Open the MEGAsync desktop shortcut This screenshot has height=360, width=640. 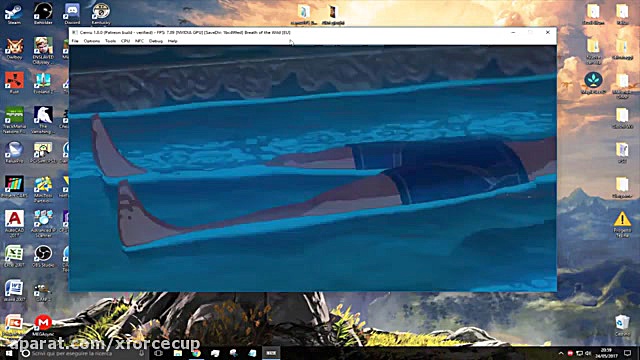[x=43, y=325]
